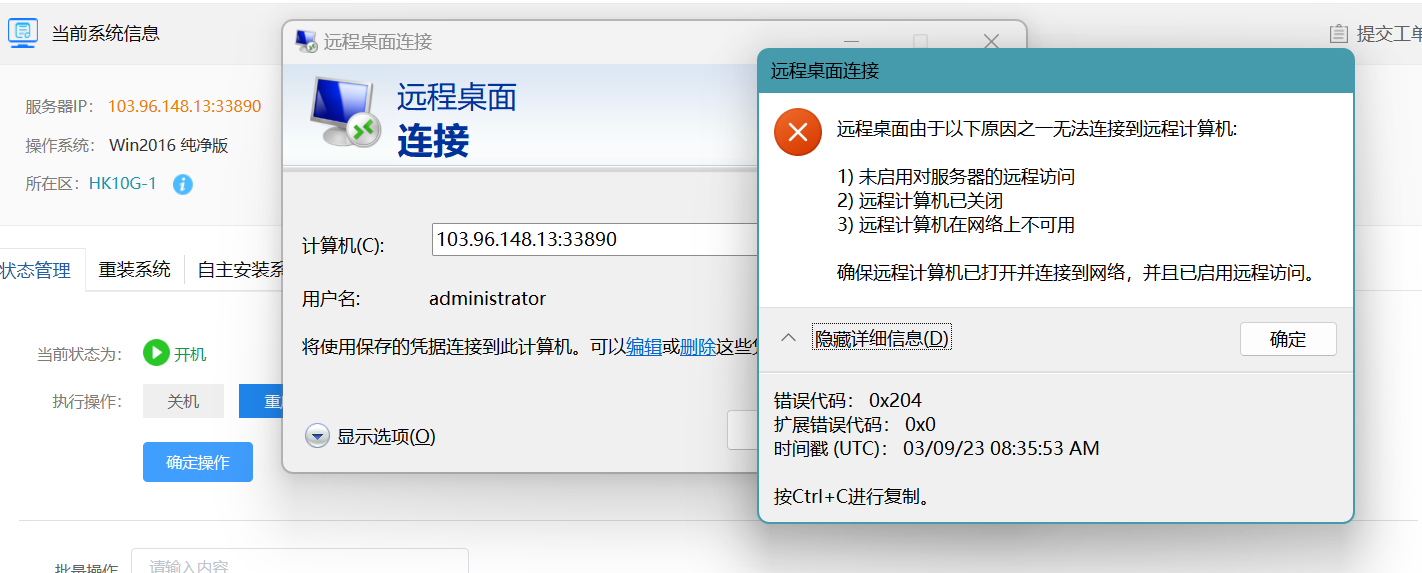Expand 显示选项 in Remote Desktop dialog

pos(318,436)
